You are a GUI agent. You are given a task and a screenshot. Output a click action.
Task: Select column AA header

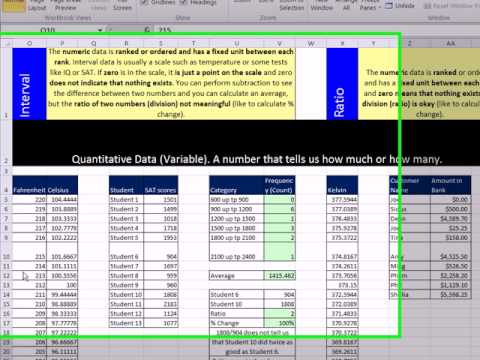[451, 43]
